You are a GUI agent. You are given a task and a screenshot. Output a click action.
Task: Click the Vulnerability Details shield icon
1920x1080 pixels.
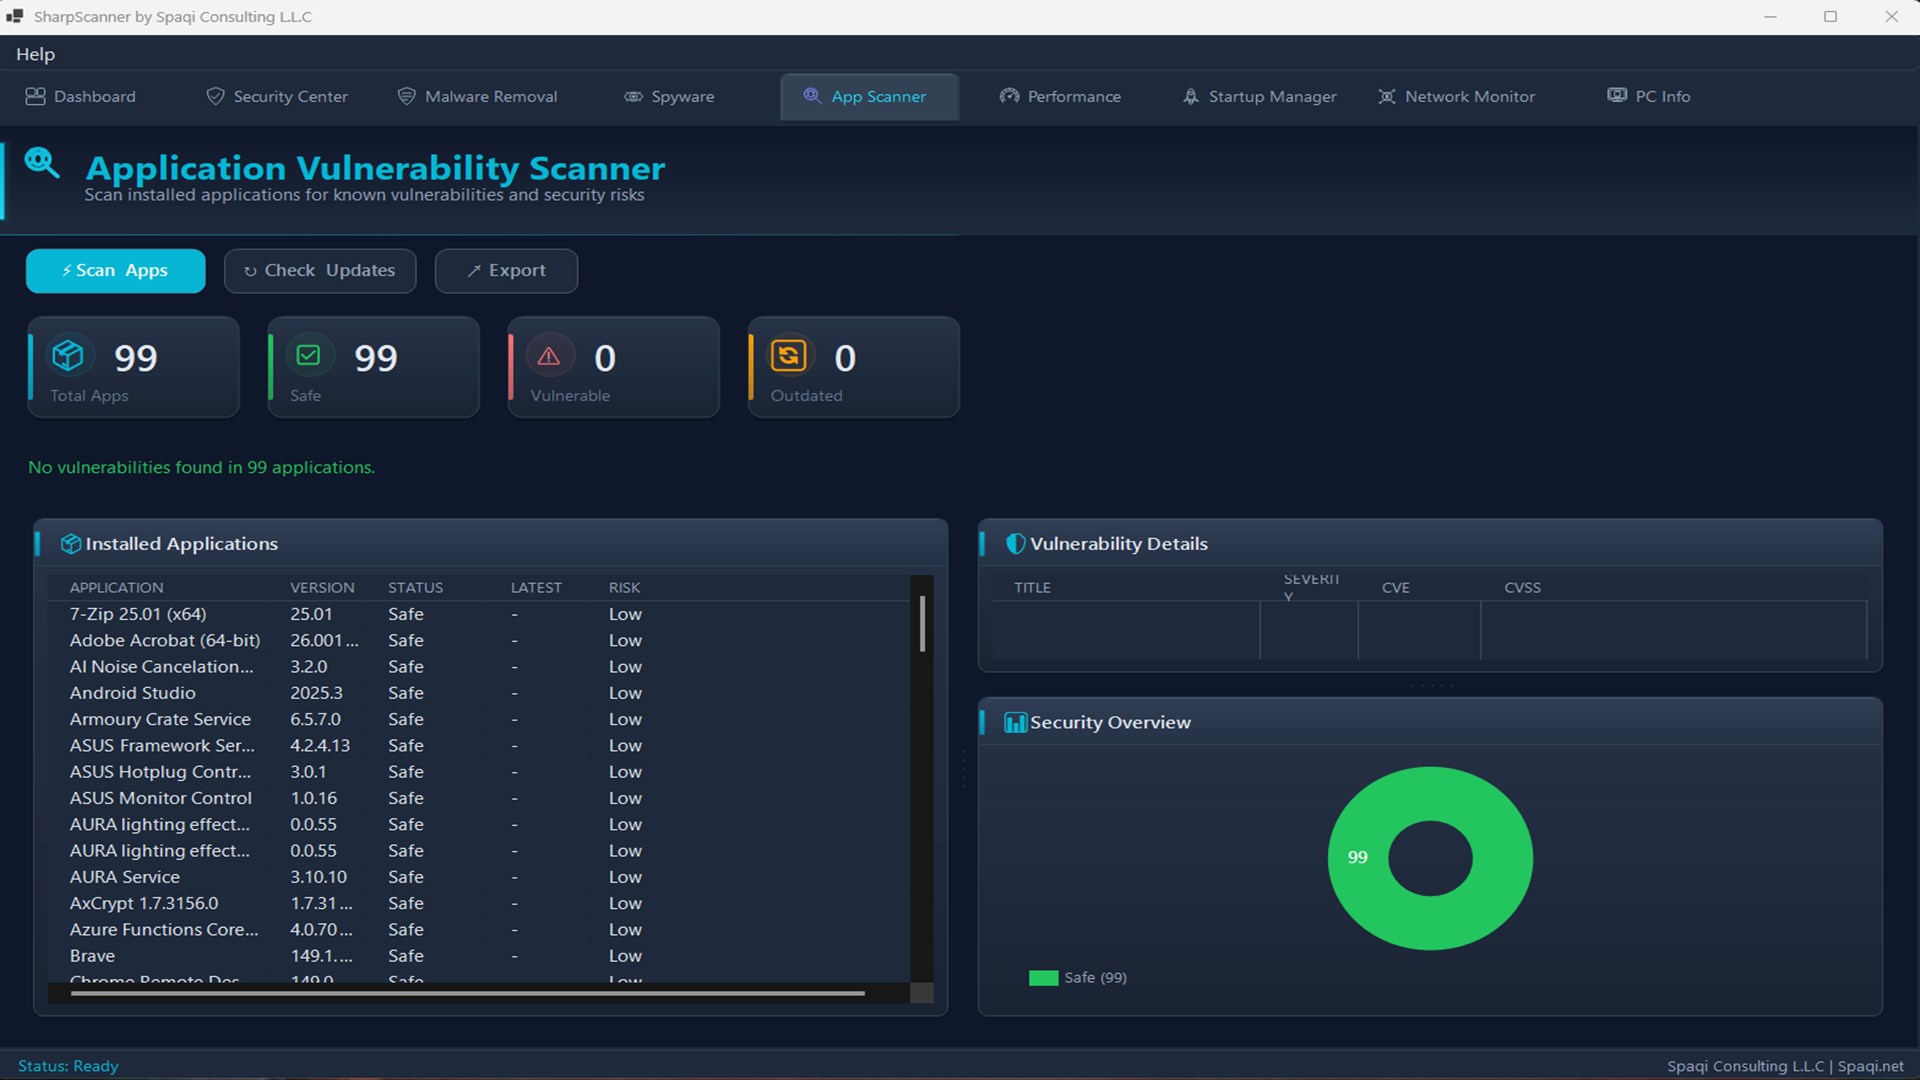pos(1015,544)
